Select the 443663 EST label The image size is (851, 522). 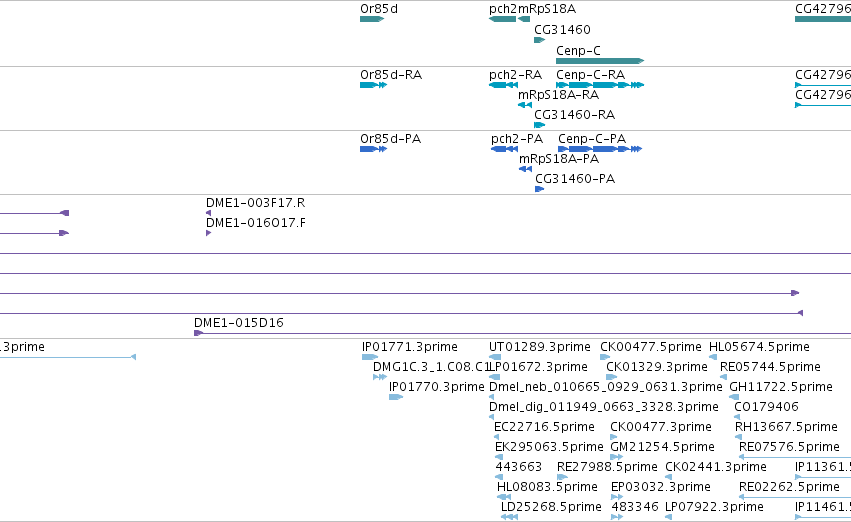[518, 467]
